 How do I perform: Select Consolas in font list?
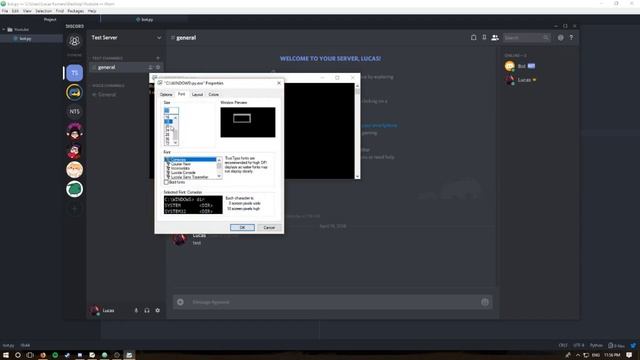point(191,159)
